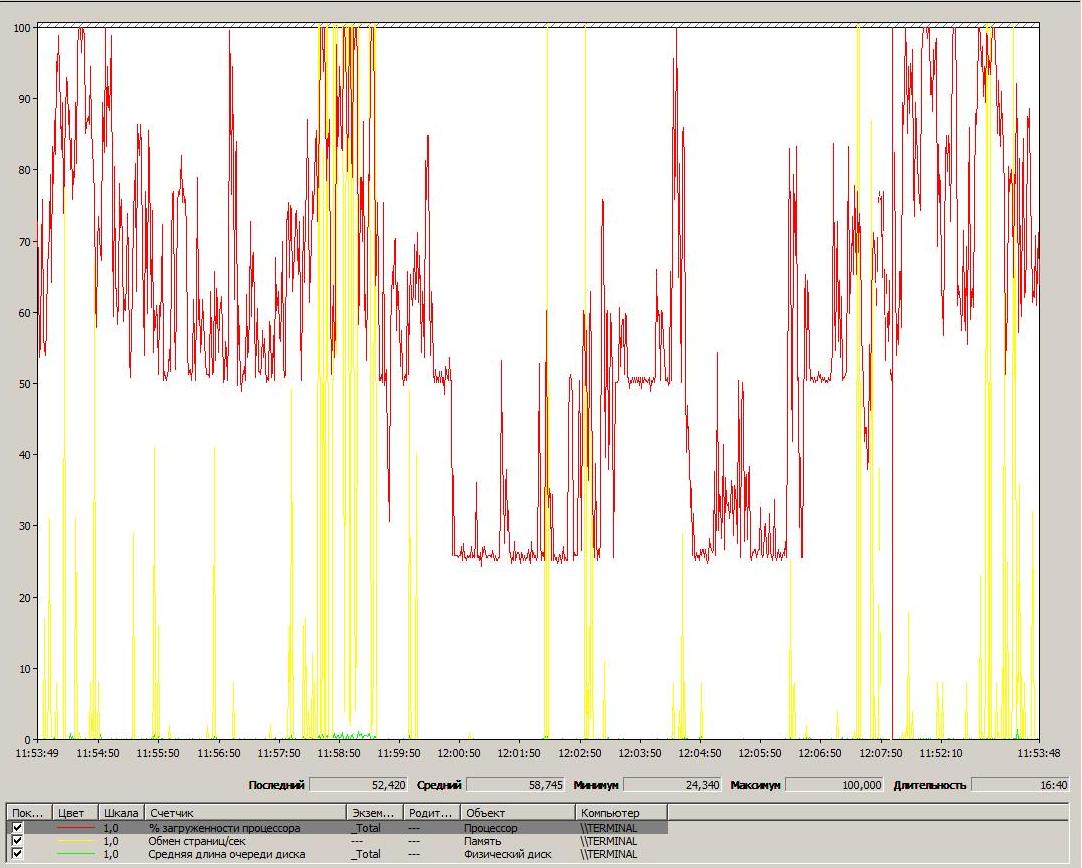Click the 12:00:50 time axis label
The image size is (1082, 868).
click(x=459, y=753)
